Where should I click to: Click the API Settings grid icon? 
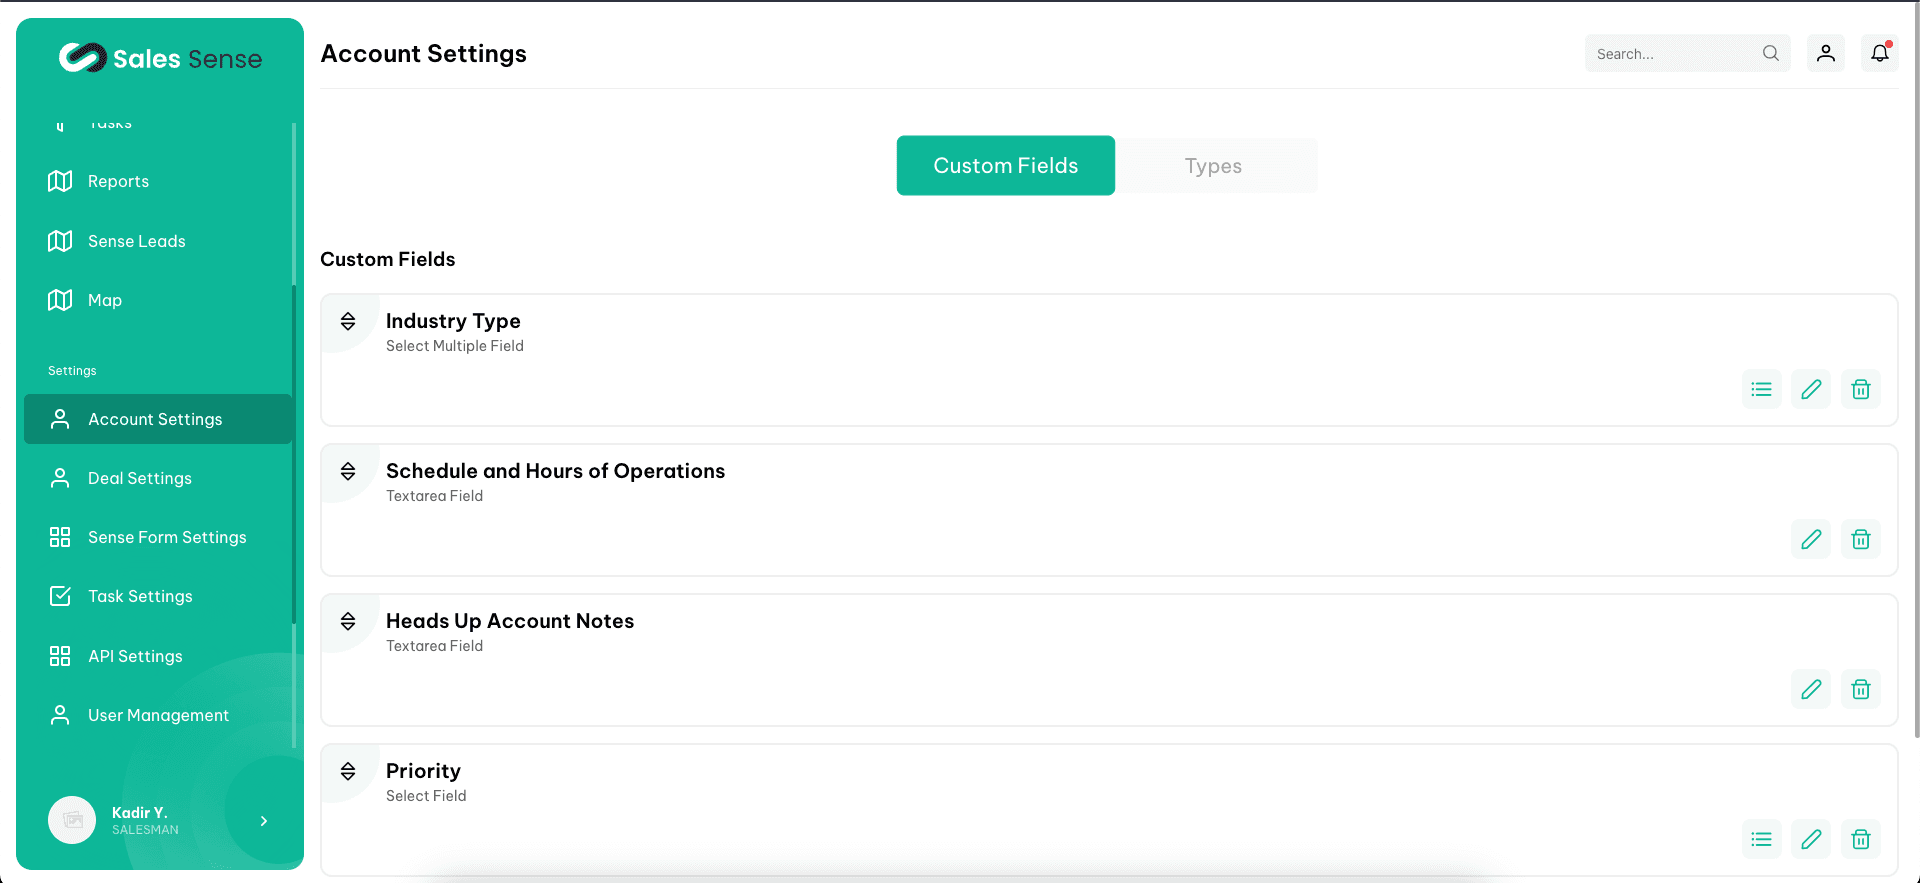(x=60, y=656)
